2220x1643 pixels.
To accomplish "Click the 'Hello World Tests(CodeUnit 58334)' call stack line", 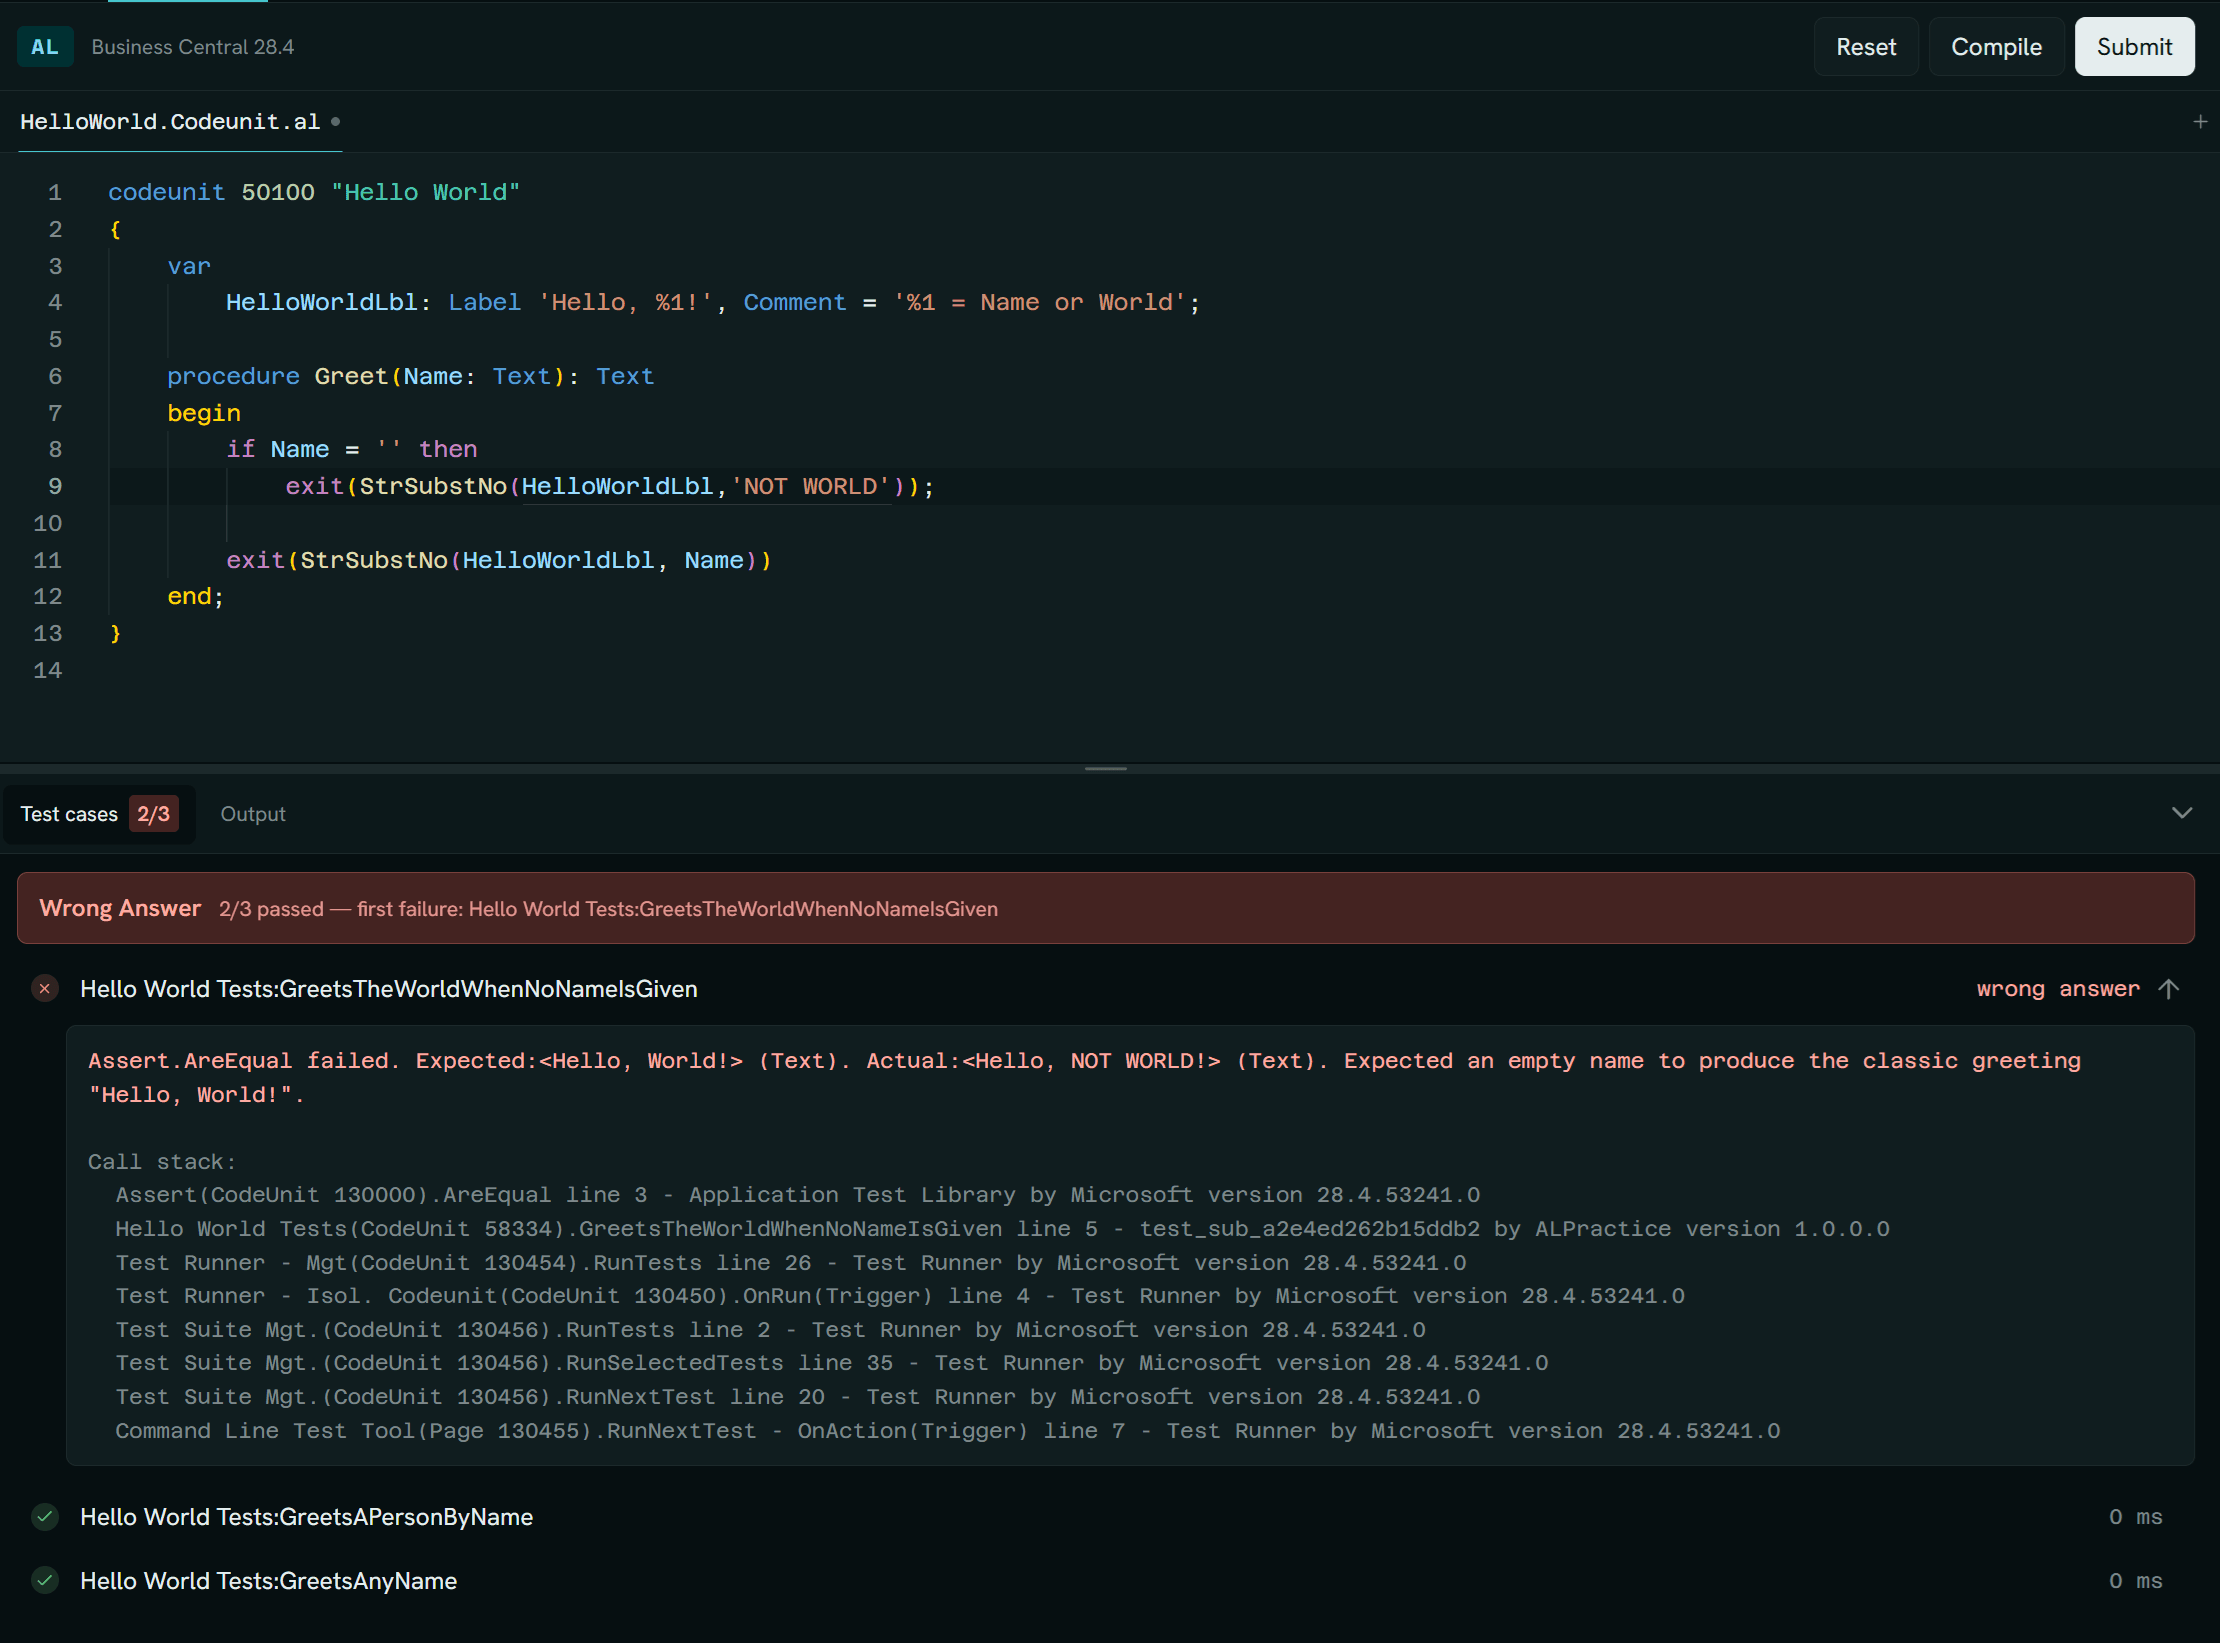I will pyautogui.click(x=1002, y=1229).
